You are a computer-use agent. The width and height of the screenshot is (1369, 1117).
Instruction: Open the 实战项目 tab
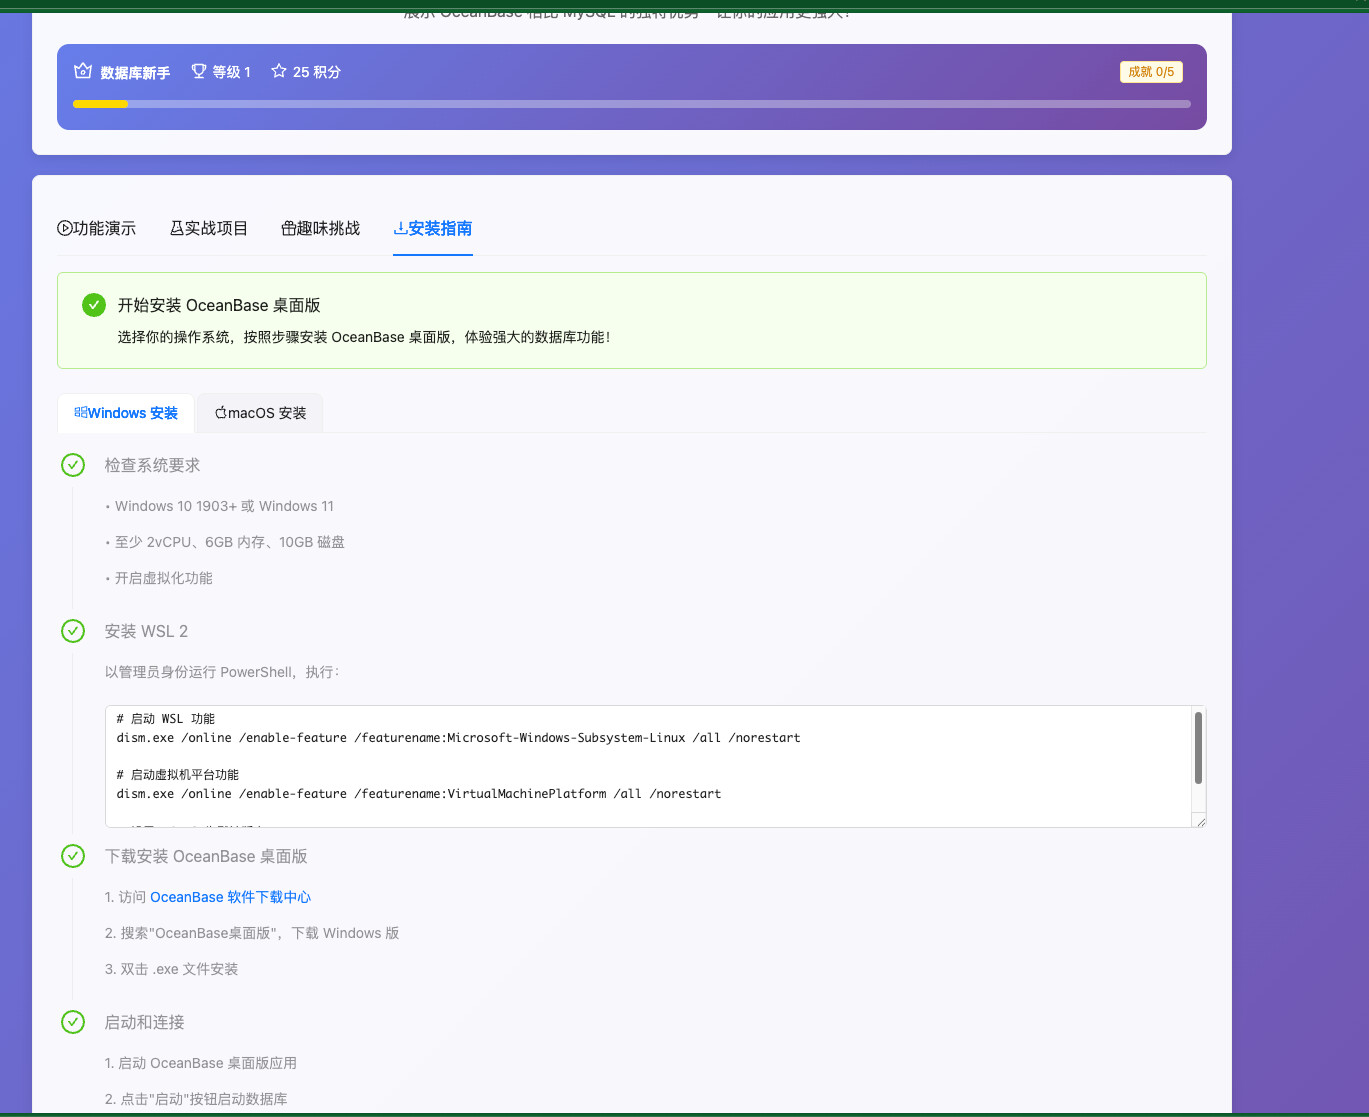point(209,228)
